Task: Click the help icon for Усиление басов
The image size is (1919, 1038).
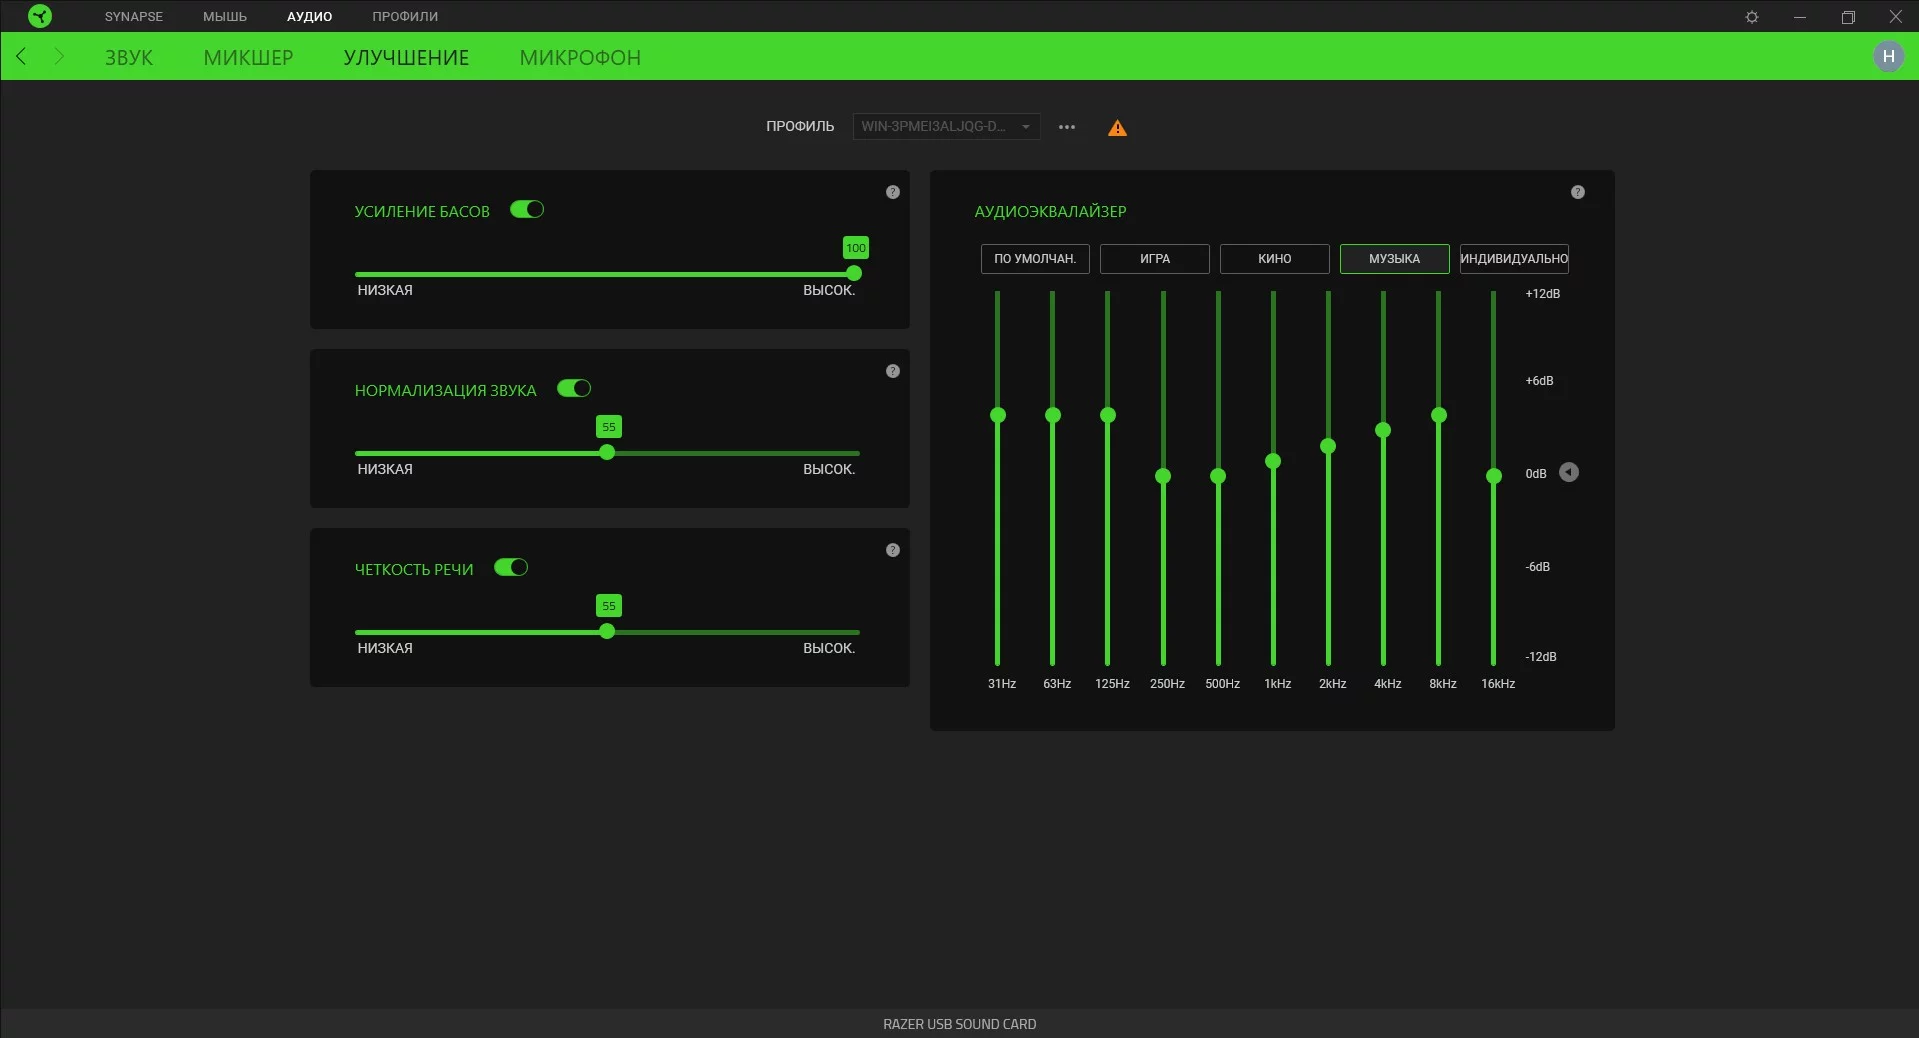Action: (x=893, y=192)
